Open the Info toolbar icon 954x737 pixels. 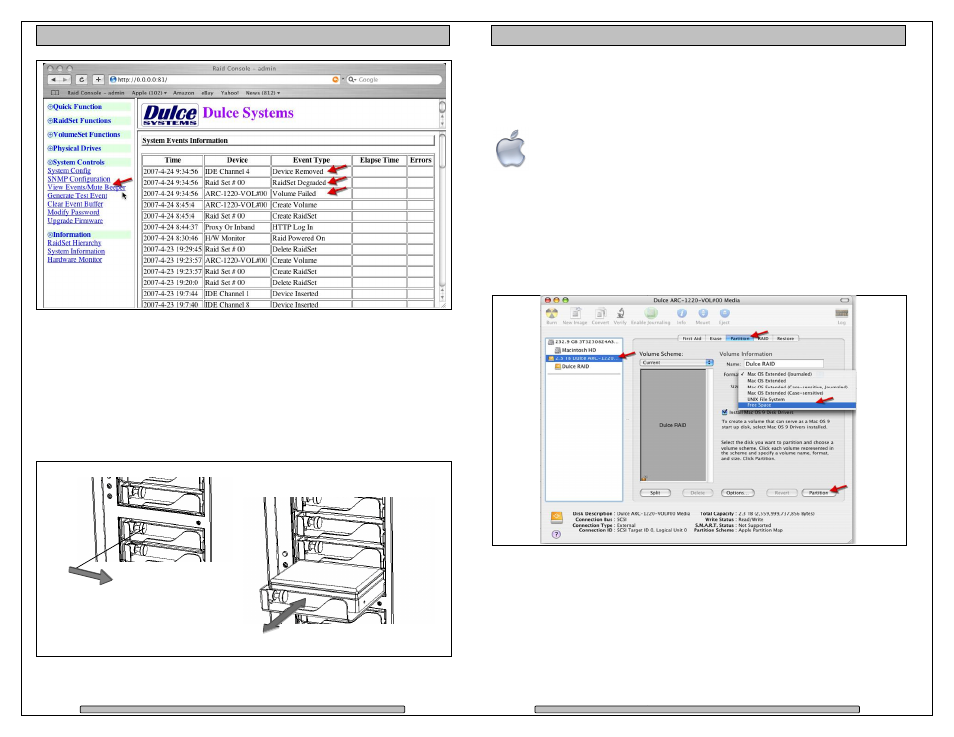pos(681,313)
